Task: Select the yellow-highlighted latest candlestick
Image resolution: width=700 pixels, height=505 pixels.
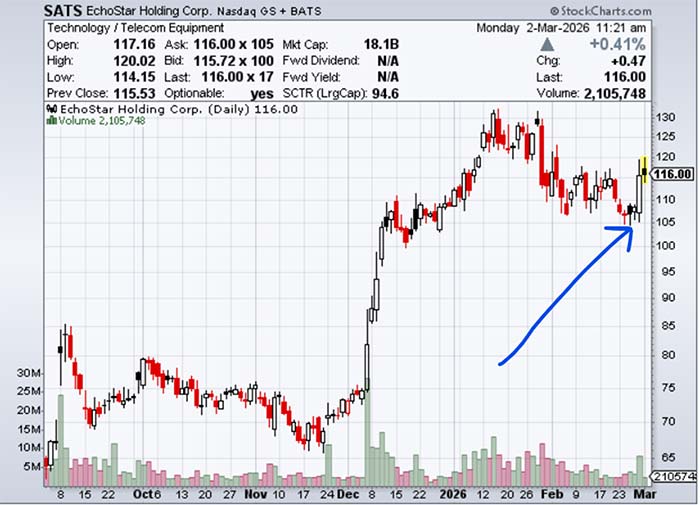Action: pos(645,169)
